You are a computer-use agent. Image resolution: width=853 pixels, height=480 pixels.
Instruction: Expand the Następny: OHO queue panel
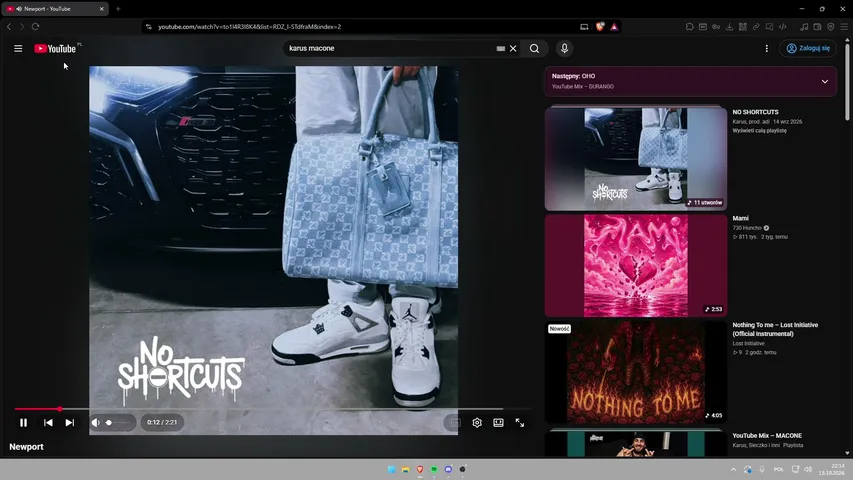pos(825,81)
